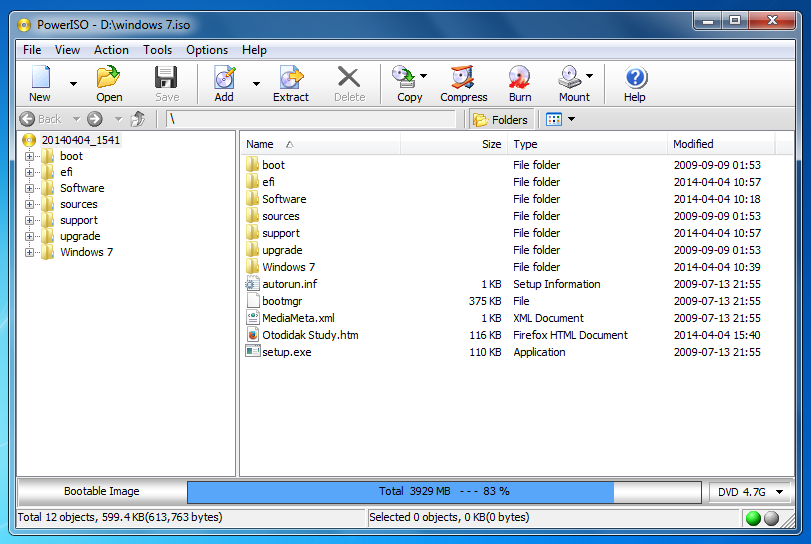This screenshot has height=544, width=811.
Task: Click the total capacity progress bar
Action: 444,492
